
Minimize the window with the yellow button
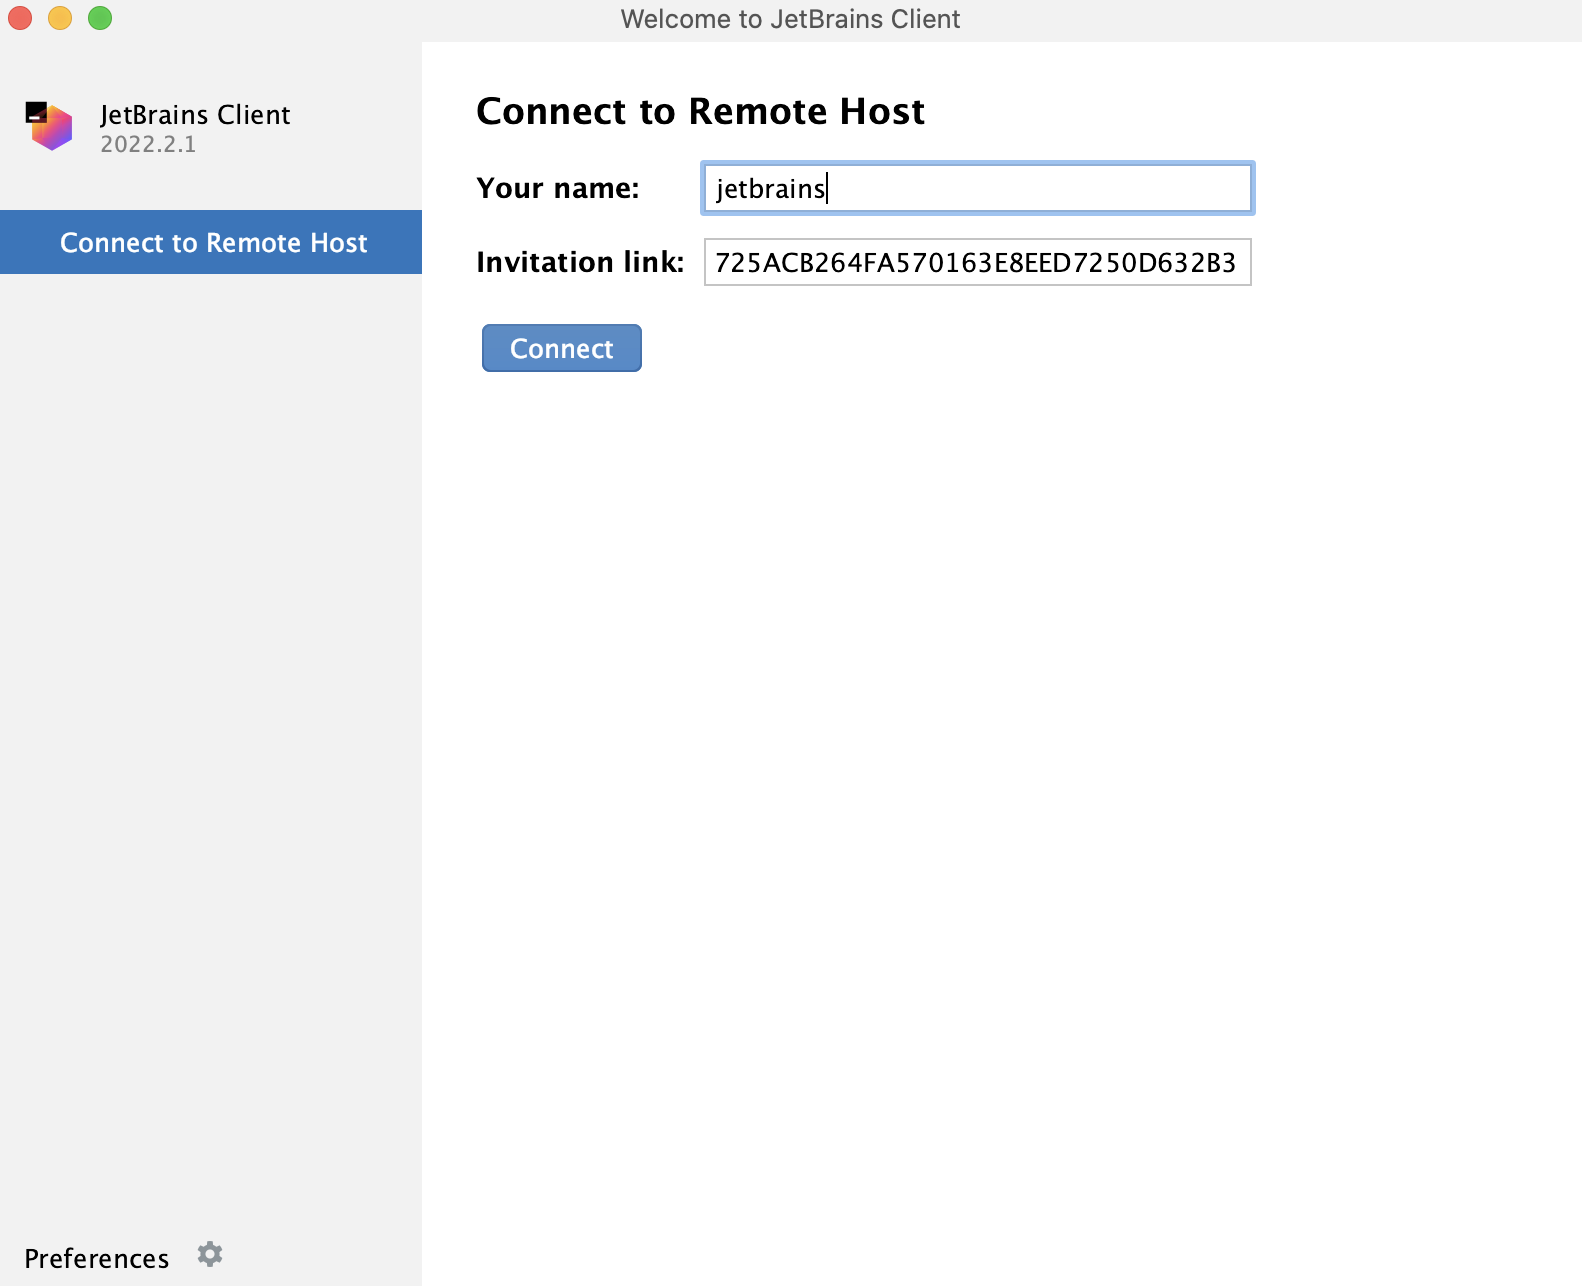coord(60,18)
